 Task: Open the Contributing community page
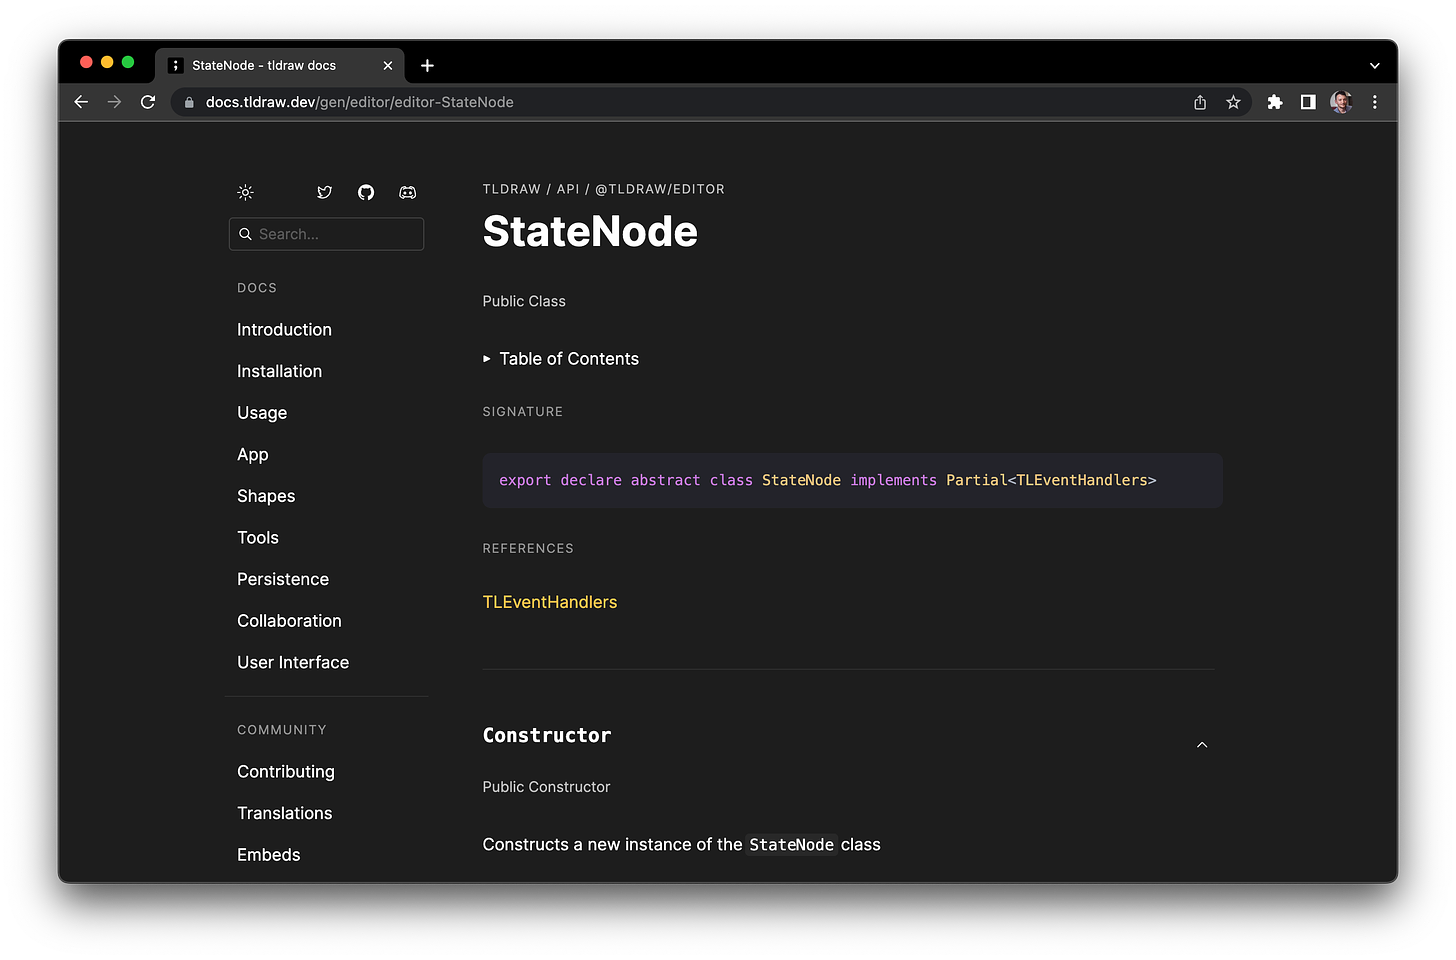point(286,772)
